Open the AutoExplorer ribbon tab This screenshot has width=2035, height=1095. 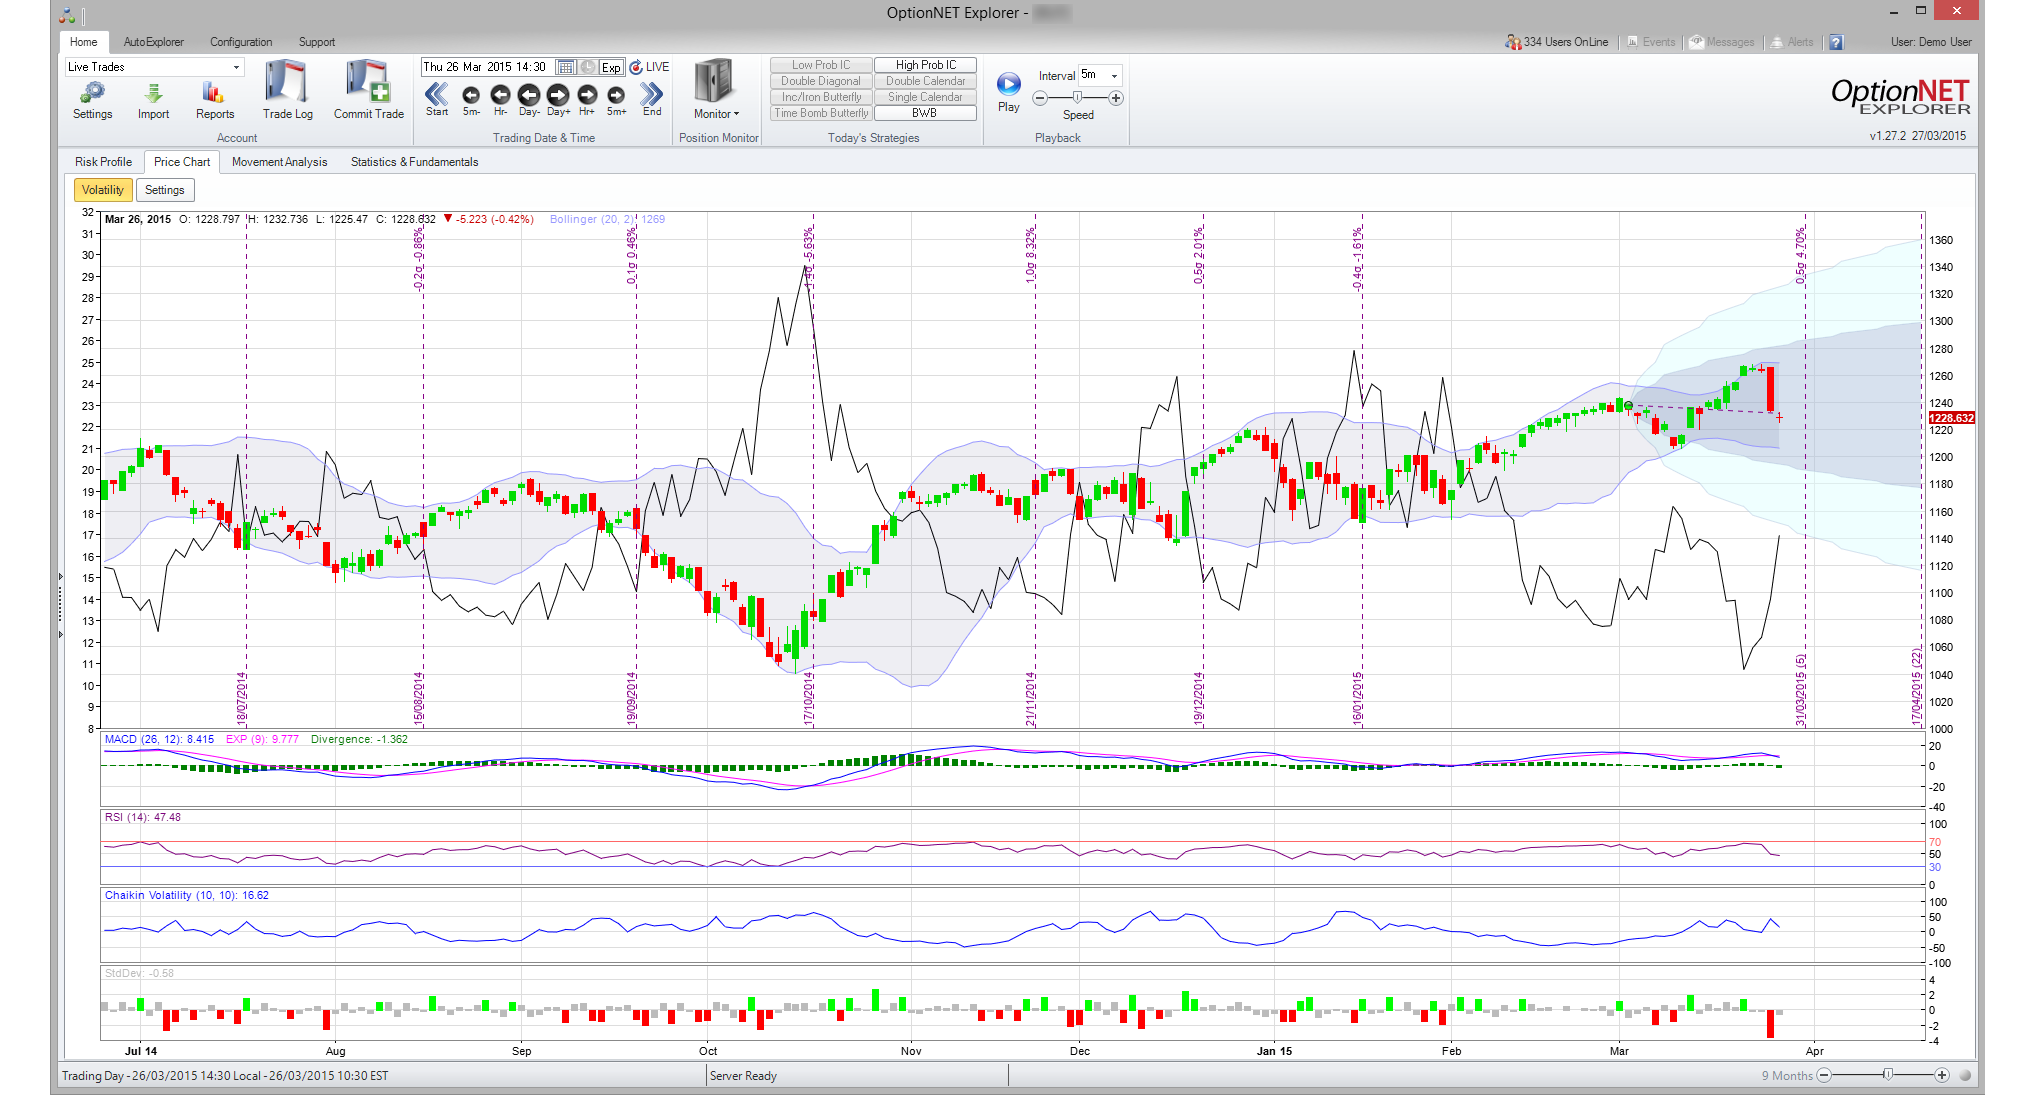(153, 42)
